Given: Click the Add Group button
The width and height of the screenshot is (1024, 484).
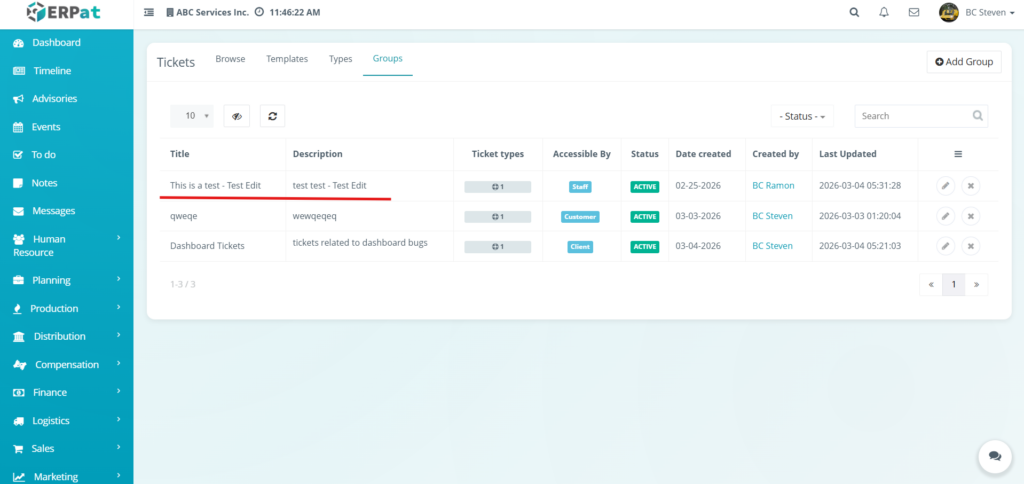Looking at the screenshot, I should coord(964,62).
